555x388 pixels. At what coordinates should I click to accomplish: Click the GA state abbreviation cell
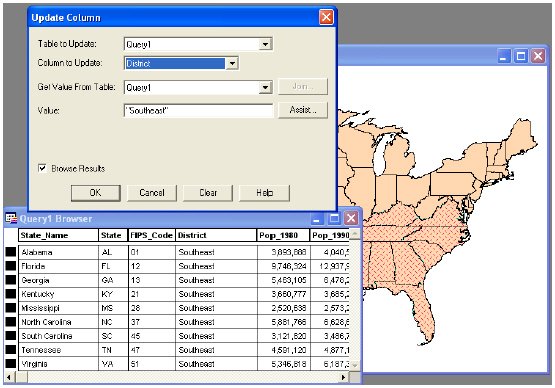[x=113, y=280]
